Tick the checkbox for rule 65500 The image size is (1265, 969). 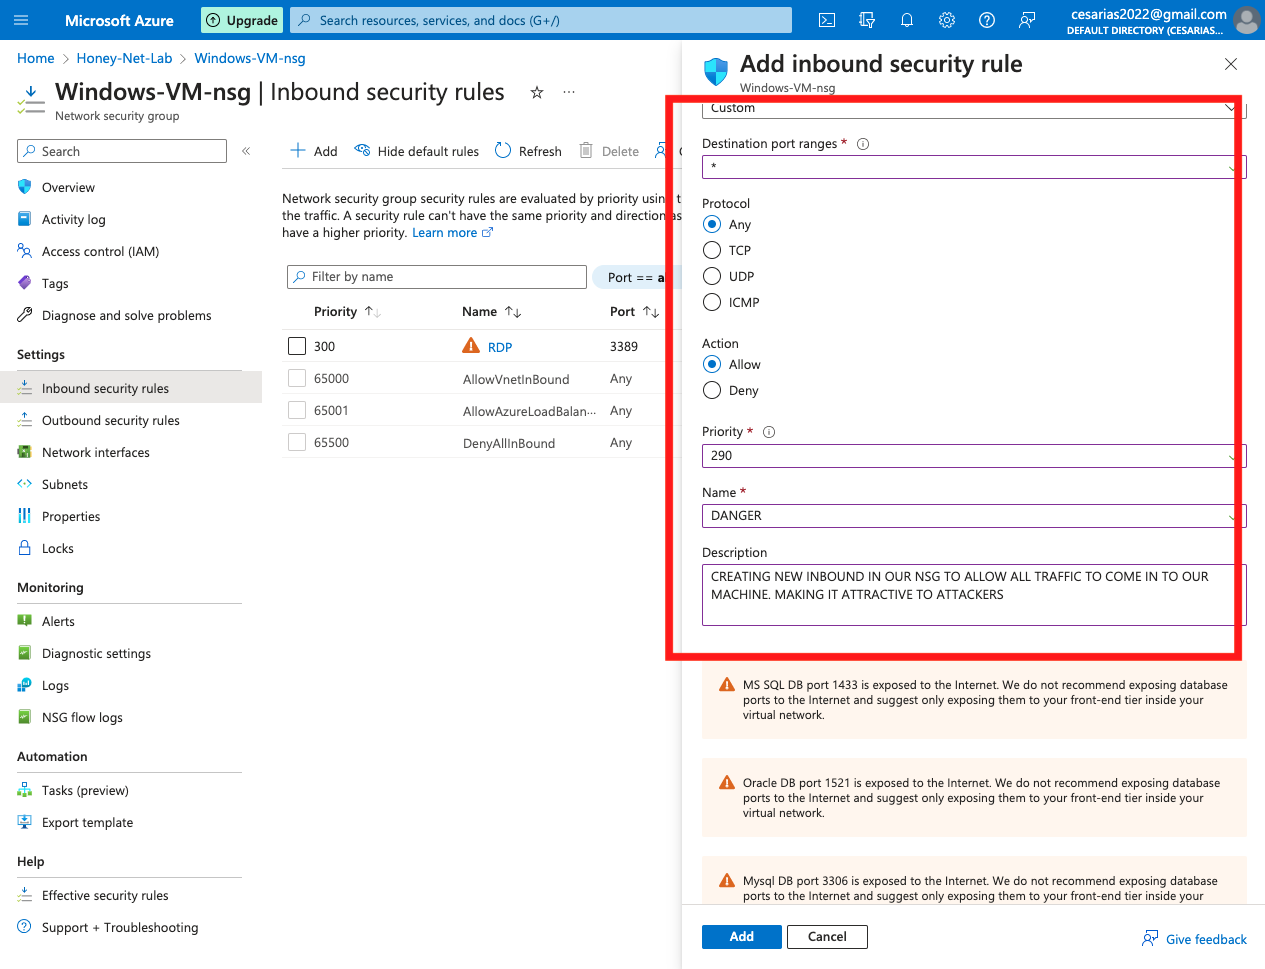[297, 442]
